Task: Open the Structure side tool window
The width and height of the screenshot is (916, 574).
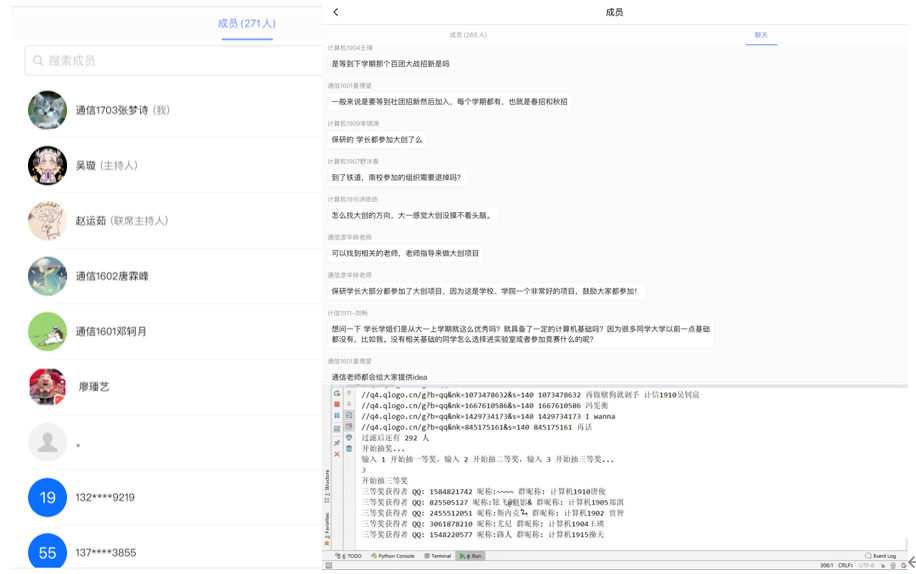Action: (x=327, y=482)
